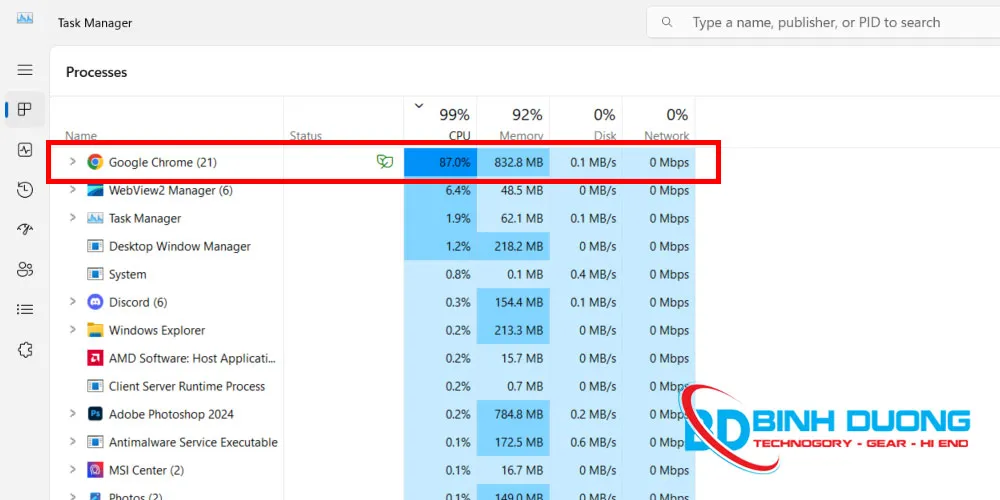
Task: Select the Processes sidebar icon
Action: (x=25, y=110)
